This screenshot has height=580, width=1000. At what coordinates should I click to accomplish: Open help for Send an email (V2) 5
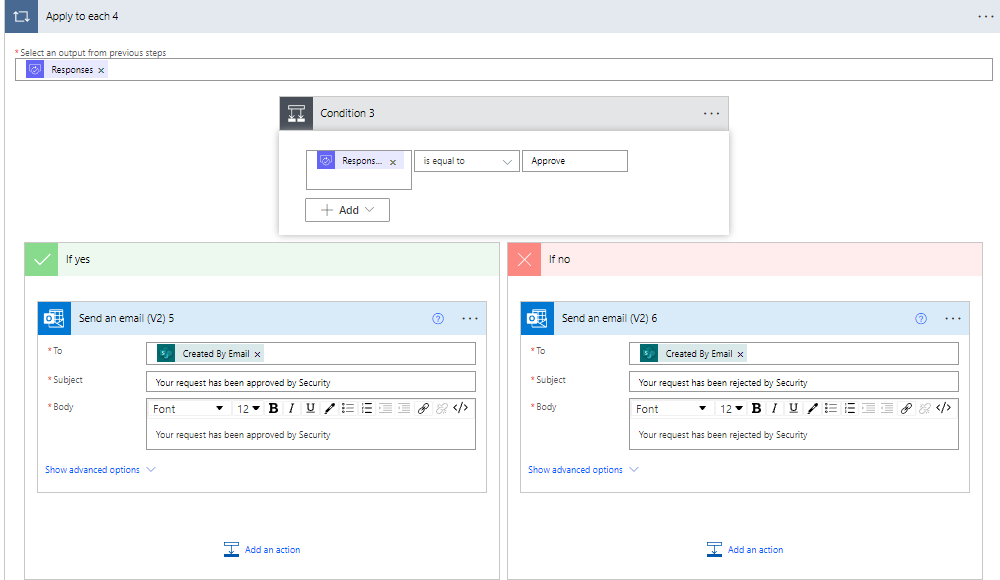[438, 318]
